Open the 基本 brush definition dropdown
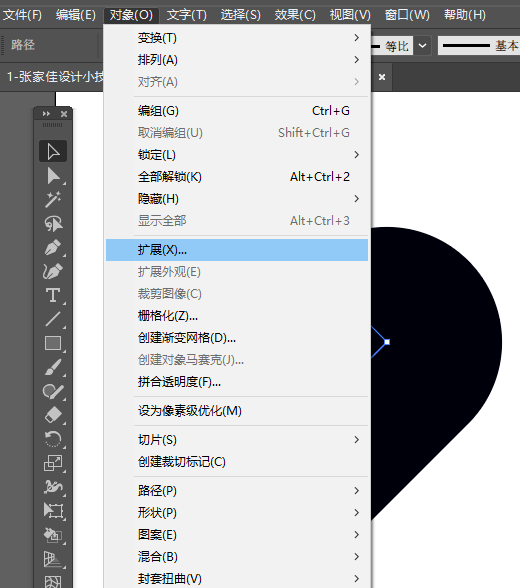 [479, 46]
